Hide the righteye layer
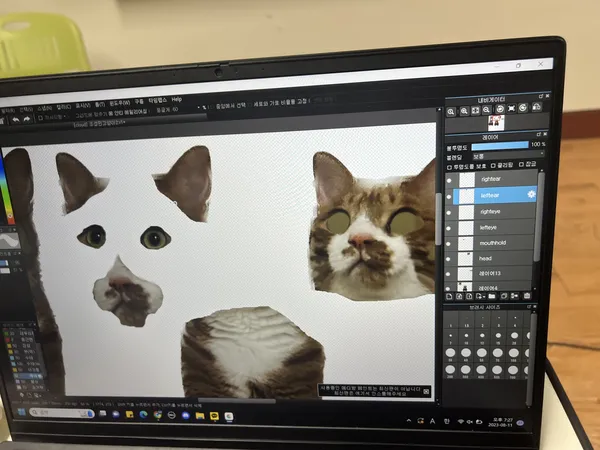Image resolution: width=600 pixels, height=450 pixels. (449, 213)
